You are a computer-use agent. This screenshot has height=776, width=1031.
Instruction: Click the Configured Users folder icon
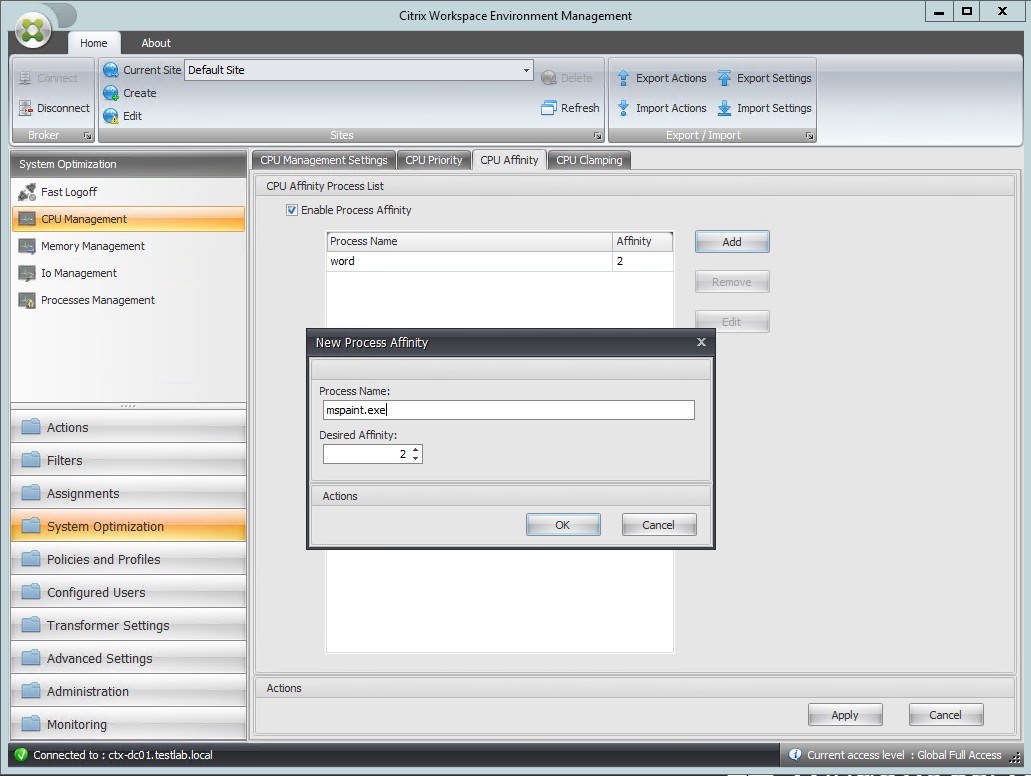31,592
